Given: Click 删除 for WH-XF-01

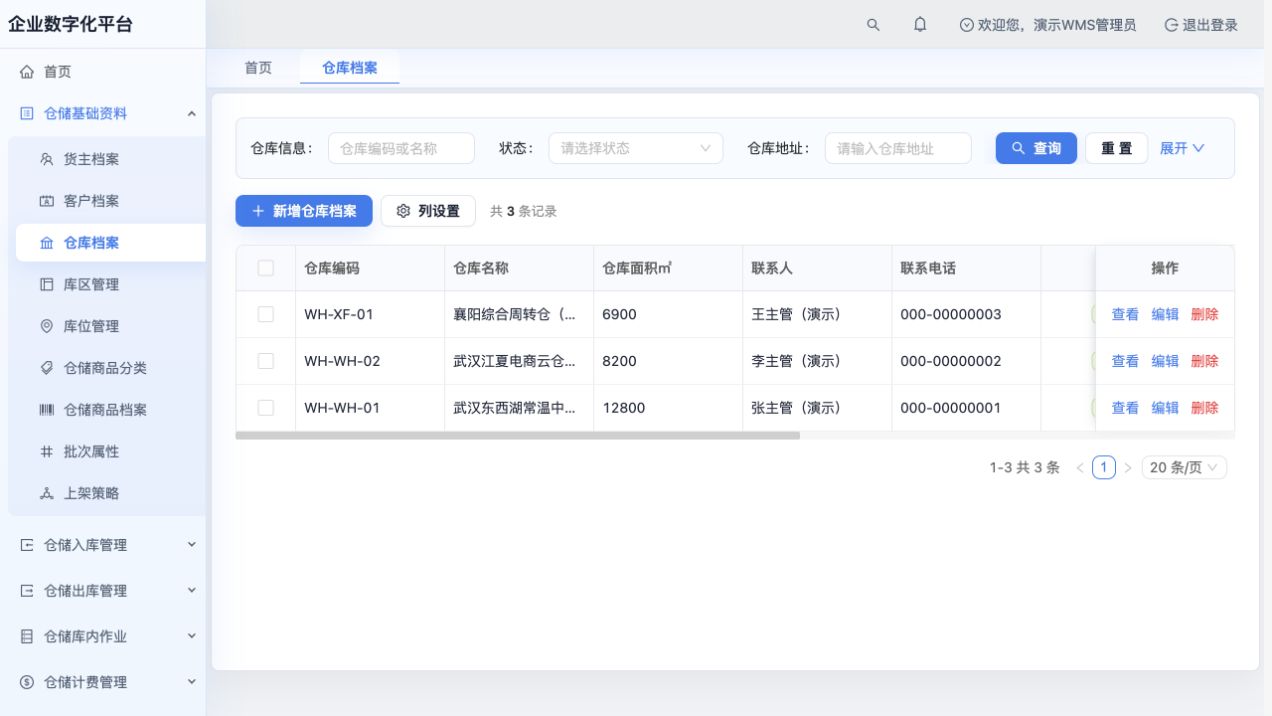Looking at the screenshot, I should point(1205,314).
